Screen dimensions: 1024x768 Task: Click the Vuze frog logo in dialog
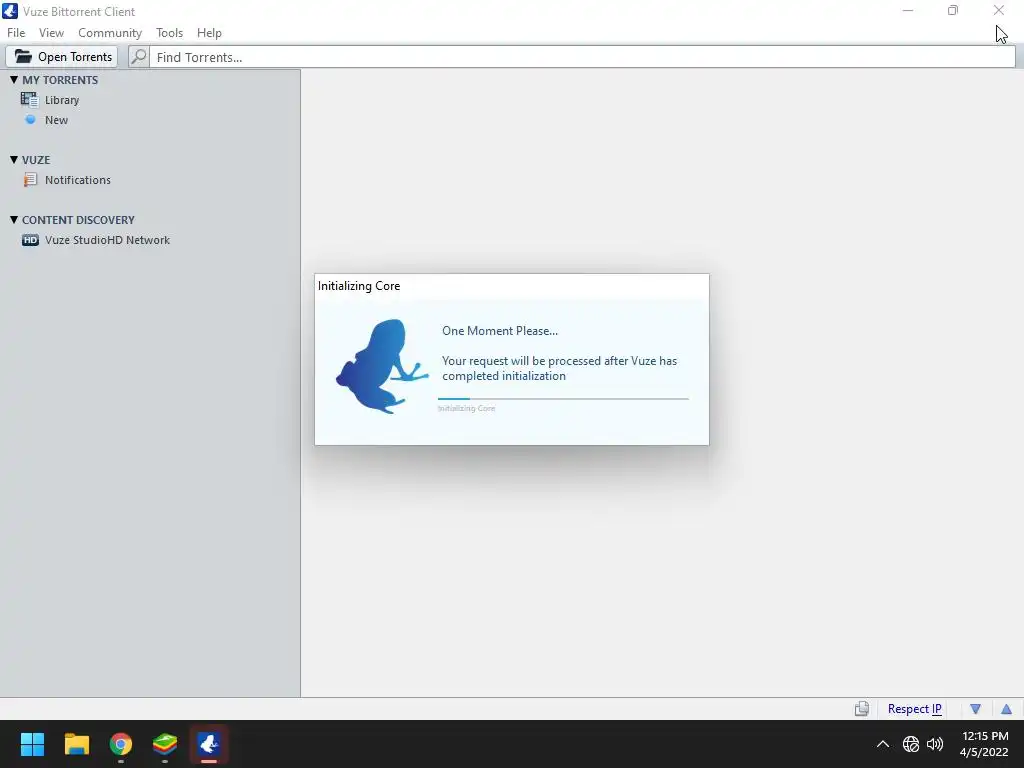[x=382, y=366]
